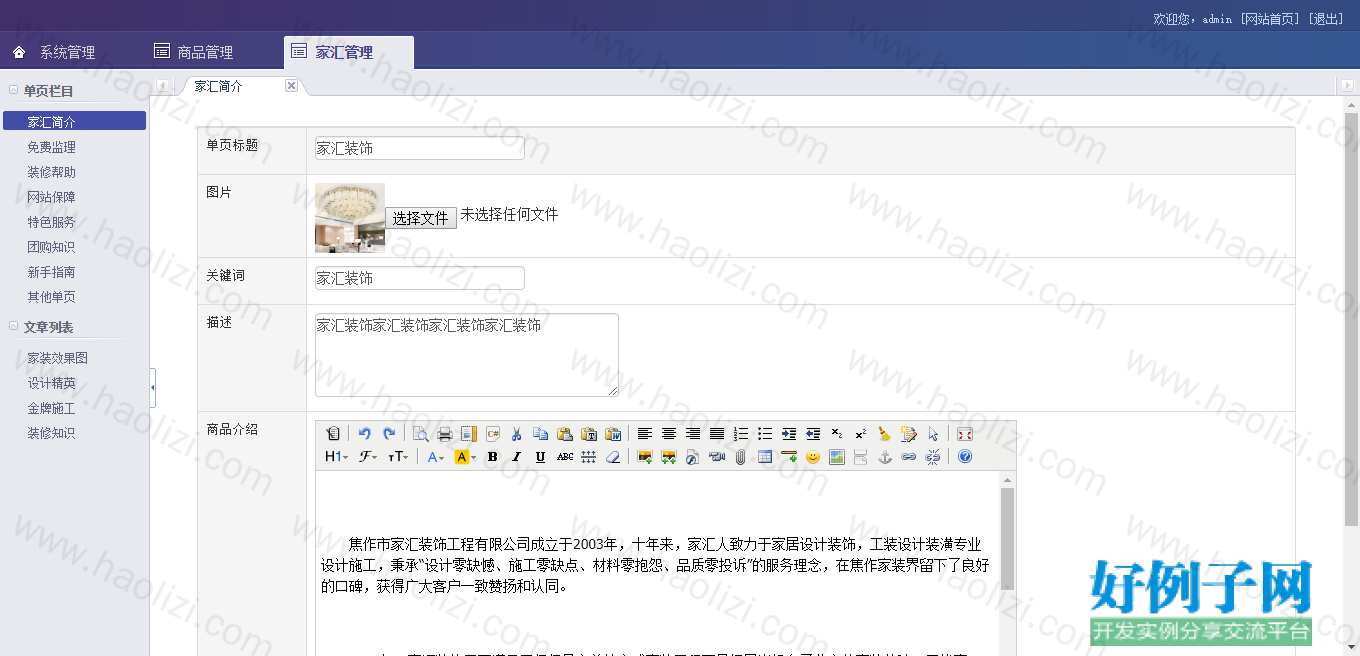Image resolution: width=1360 pixels, height=656 pixels.
Task: Click the Cut scissors icon
Action: (517, 434)
